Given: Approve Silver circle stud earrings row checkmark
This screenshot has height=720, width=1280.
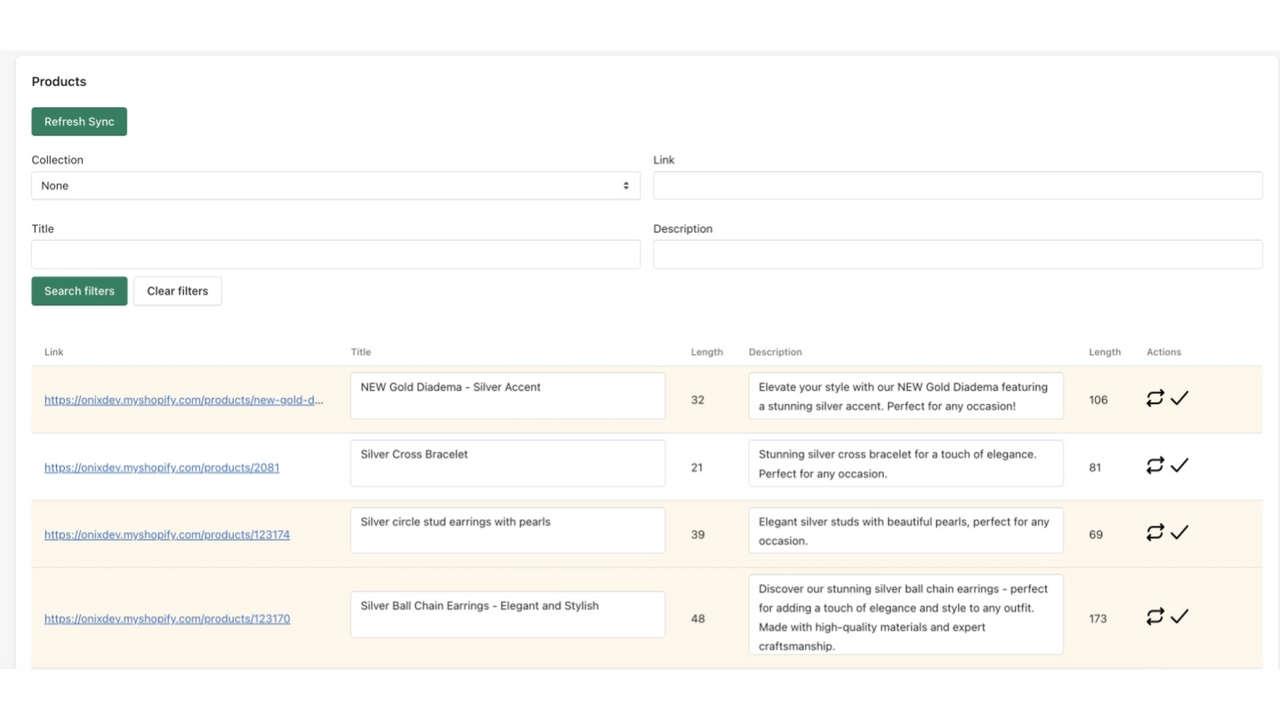Looking at the screenshot, I should click(1179, 532).
